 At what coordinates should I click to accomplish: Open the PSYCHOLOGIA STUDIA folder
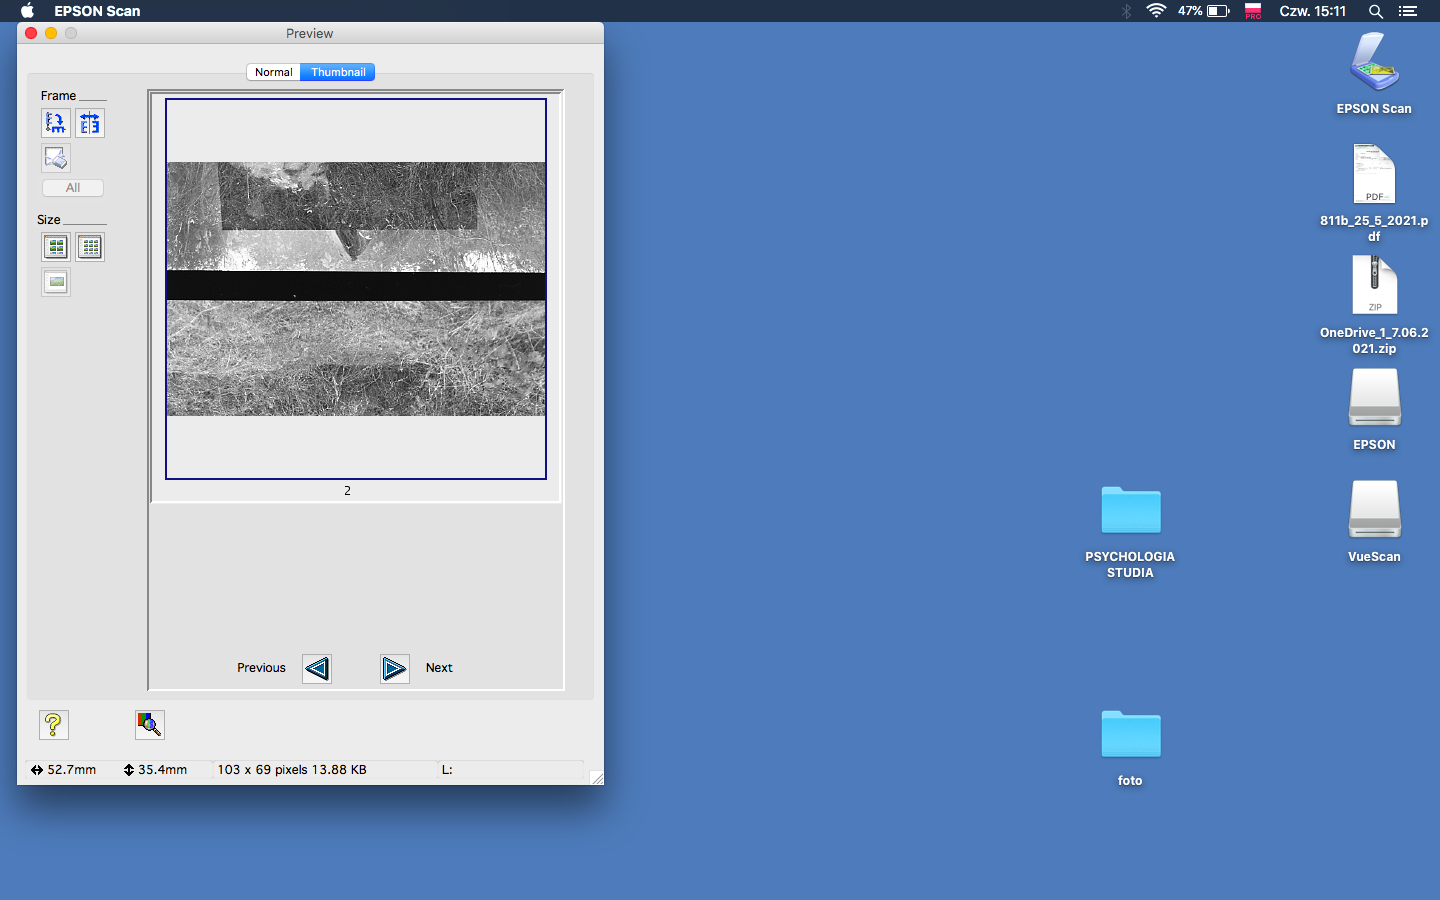pos(1130,511)
